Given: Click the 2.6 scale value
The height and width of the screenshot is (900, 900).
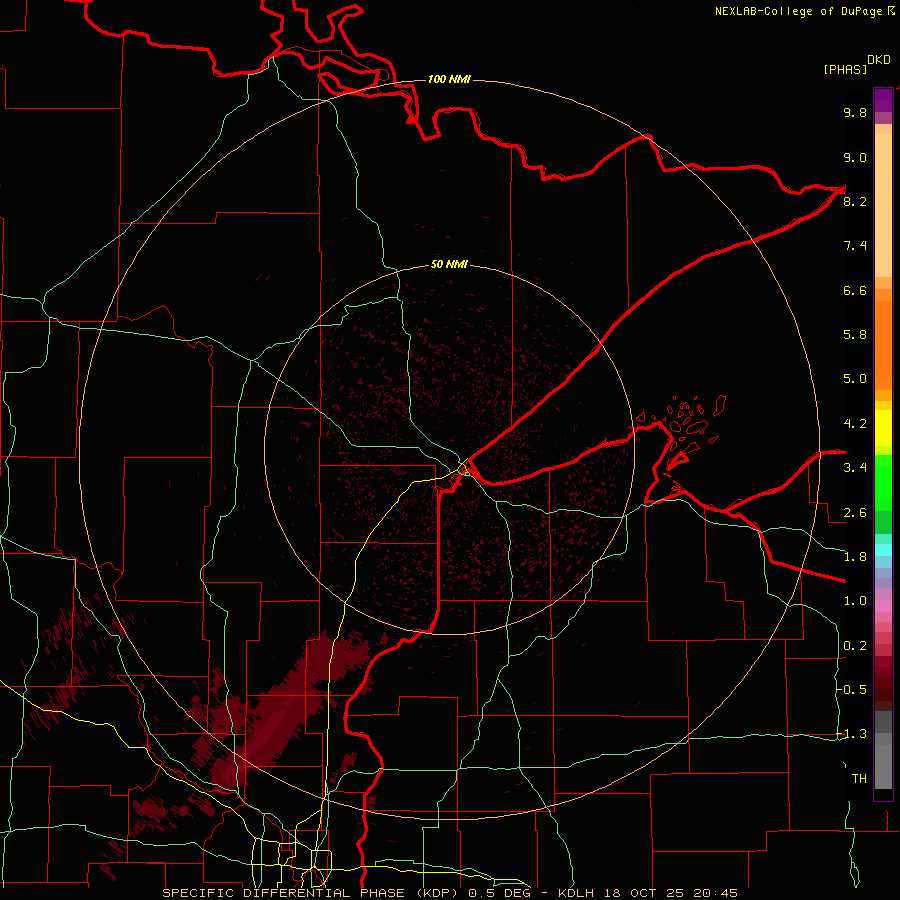Looking at the screenshot, I should tap(855, 513).
